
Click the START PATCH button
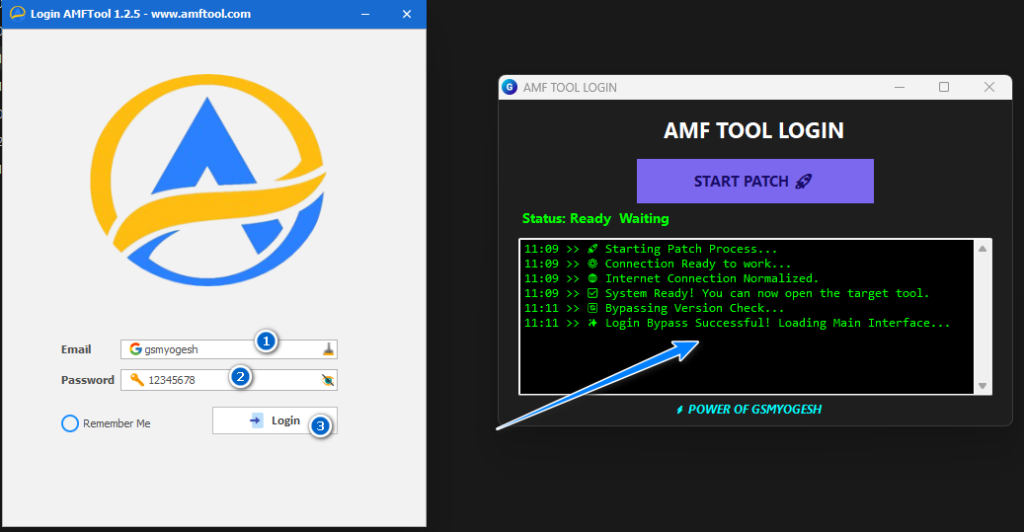point(755,181)
